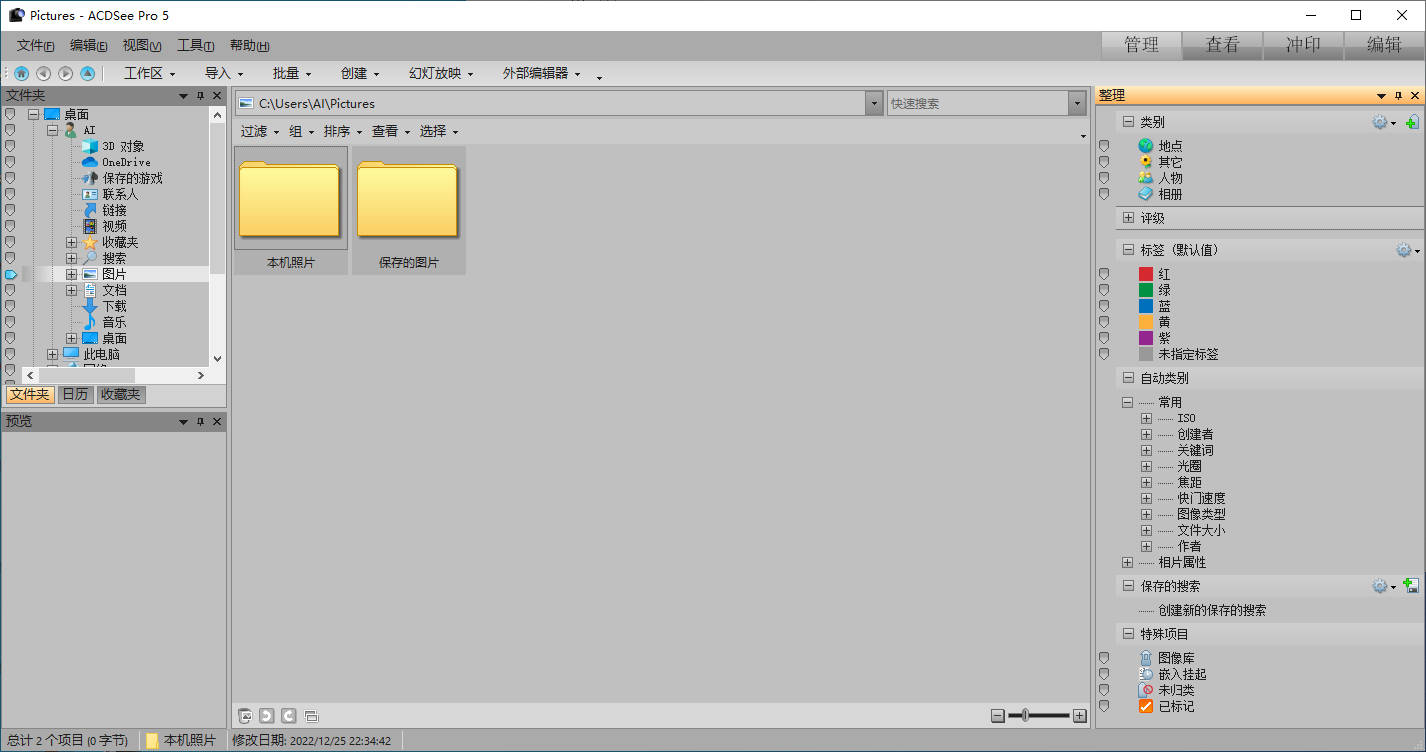
Task: Close the 预览 panel
Action: (x=217, y=422)
